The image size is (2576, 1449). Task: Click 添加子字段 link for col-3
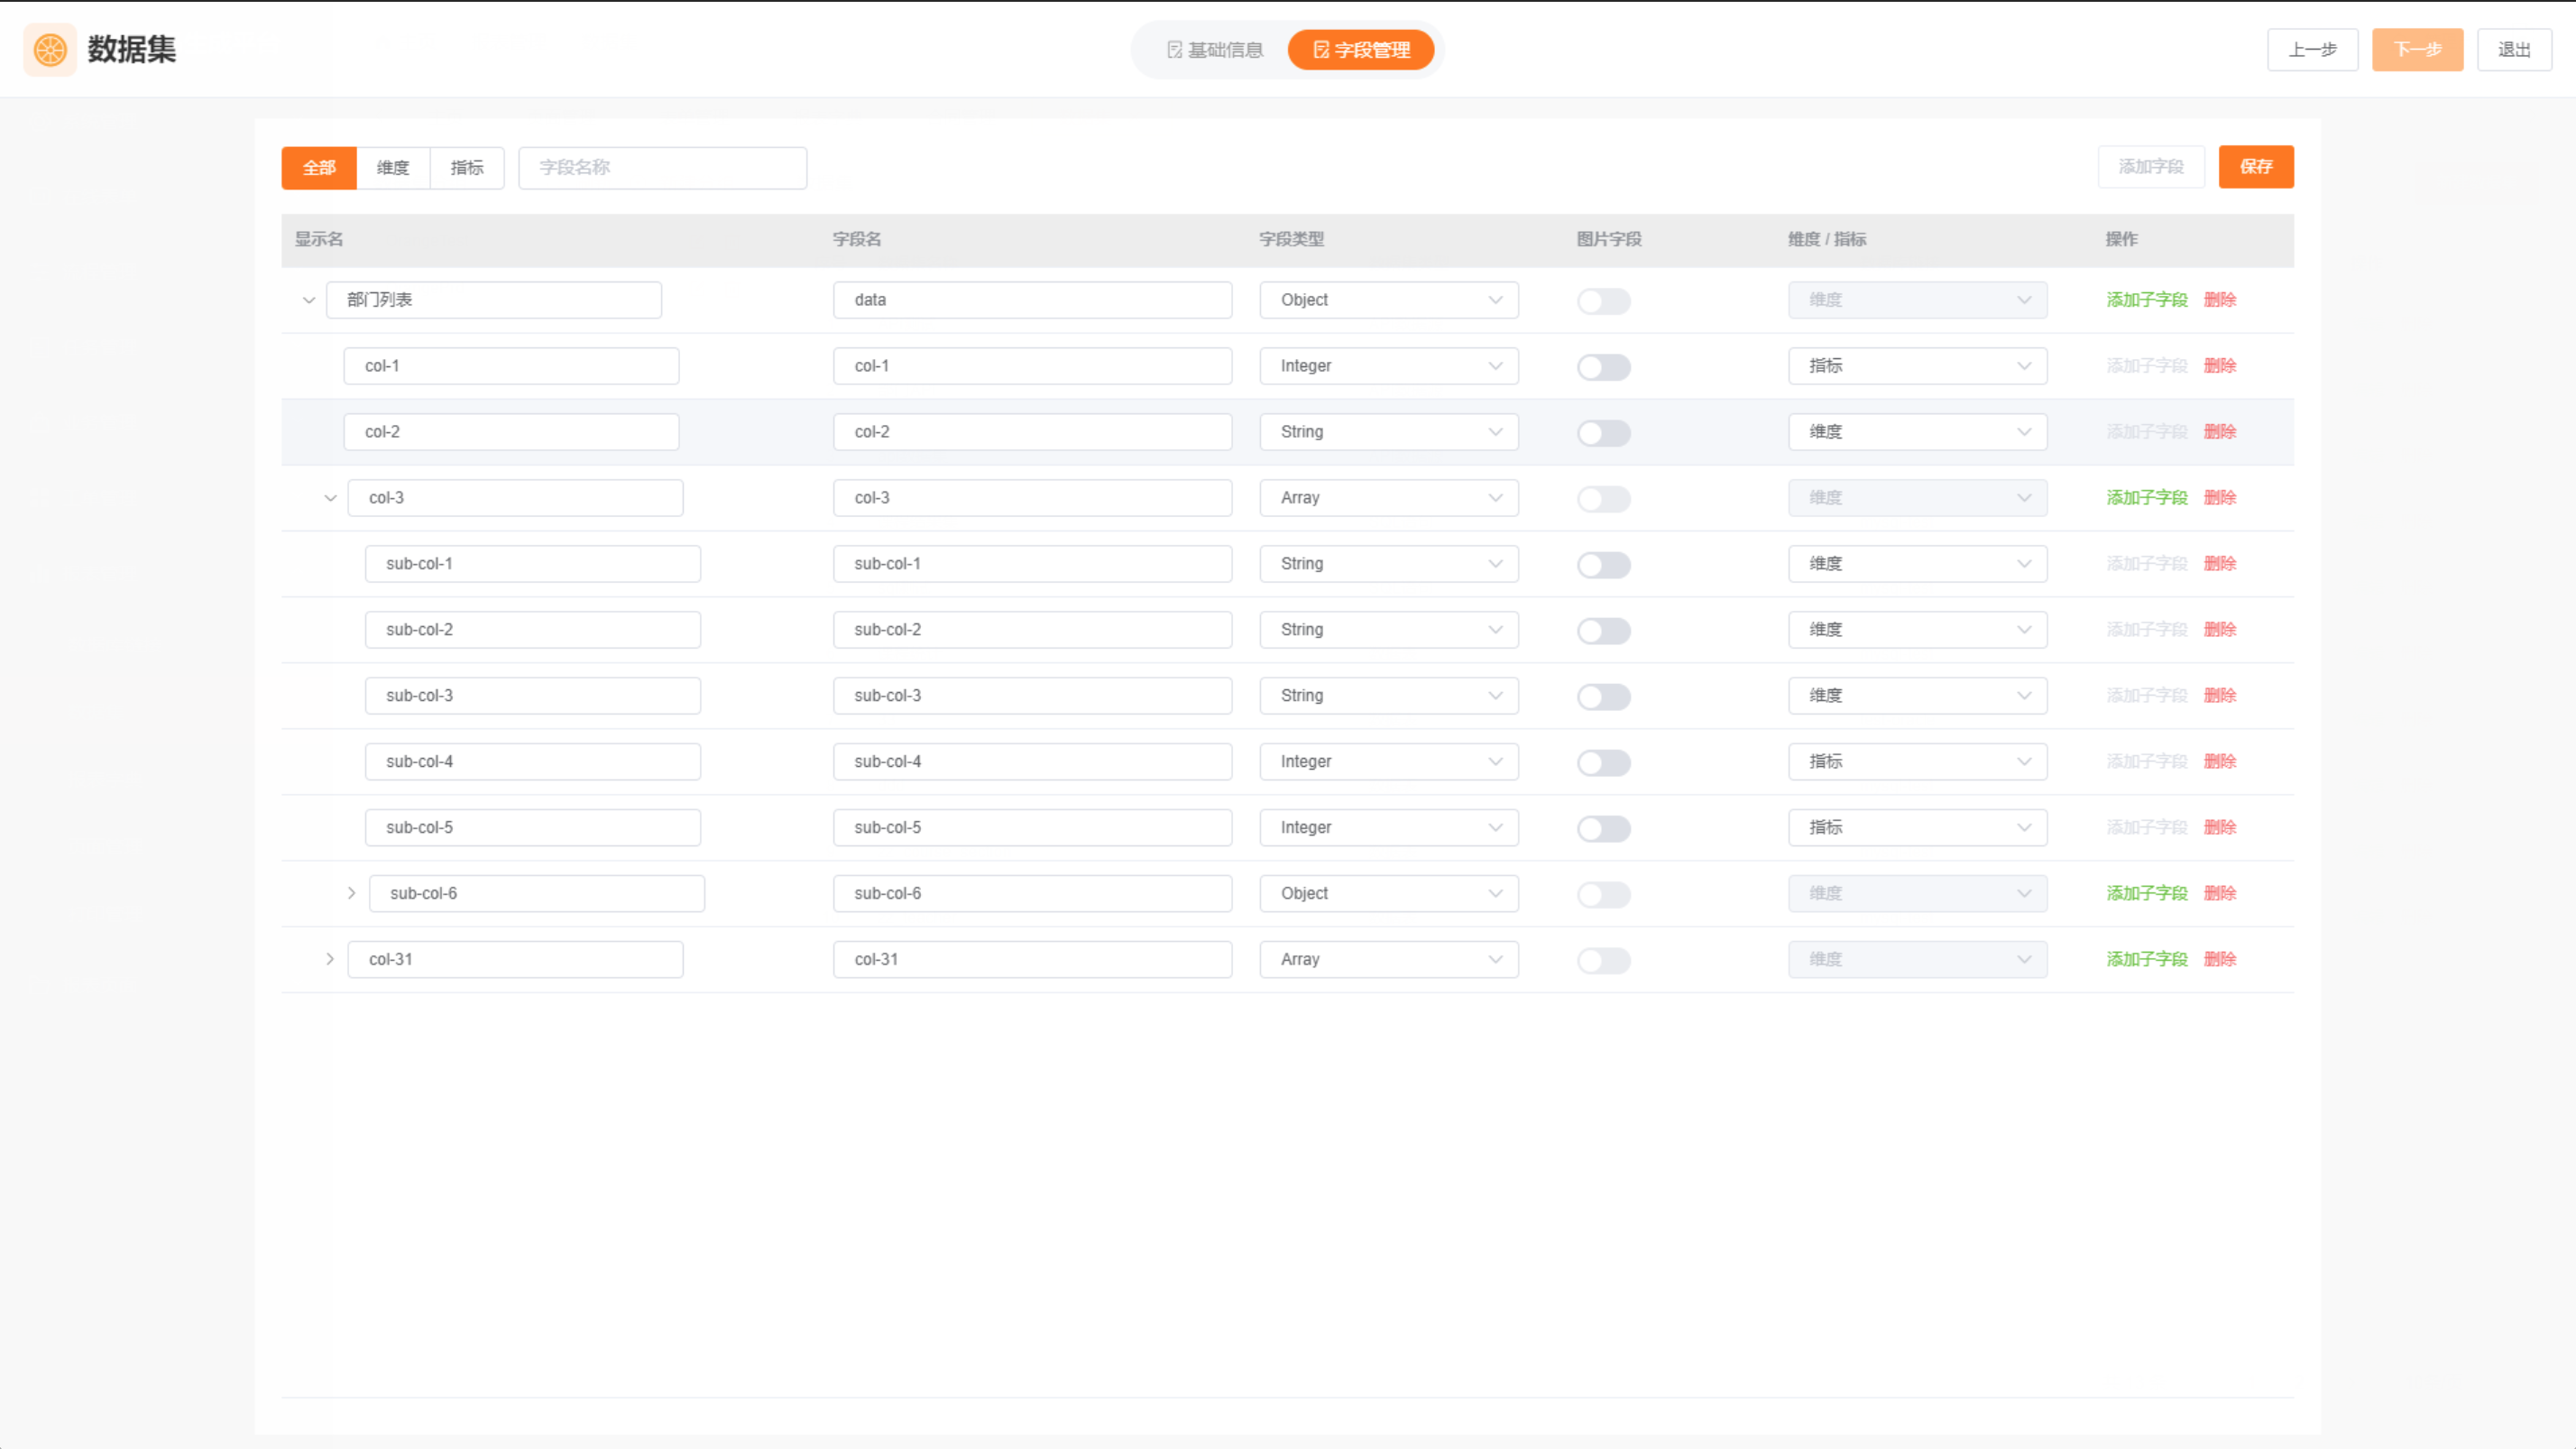(x=2146, y=498)
